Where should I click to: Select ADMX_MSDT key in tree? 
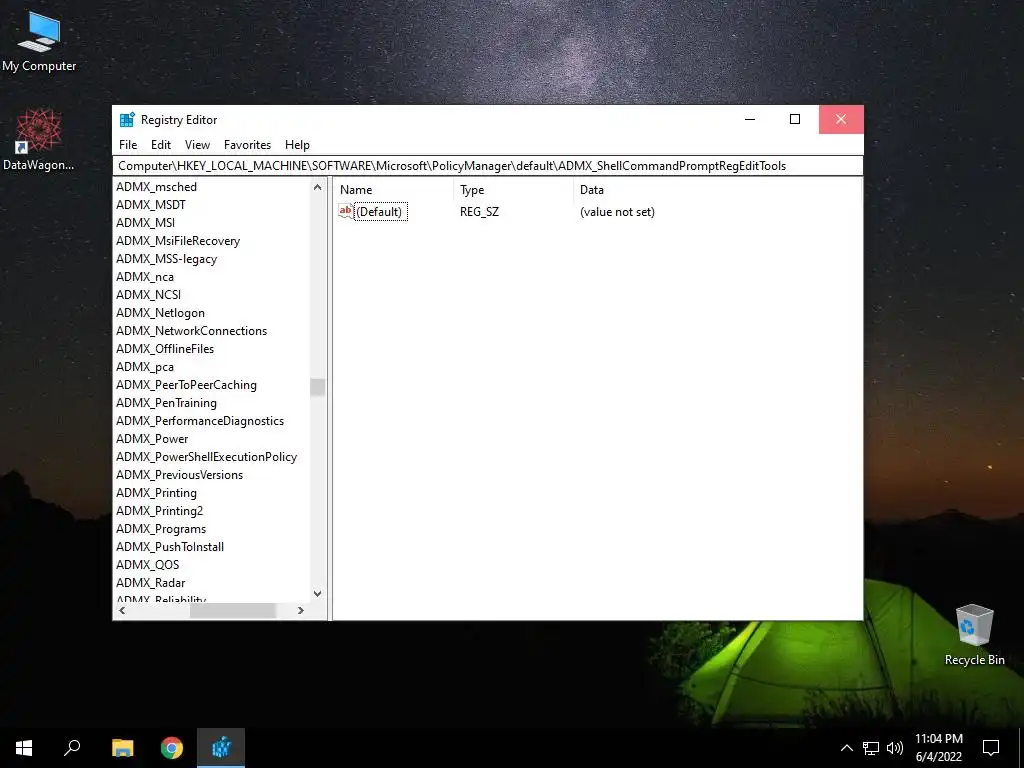pos(151,204)
